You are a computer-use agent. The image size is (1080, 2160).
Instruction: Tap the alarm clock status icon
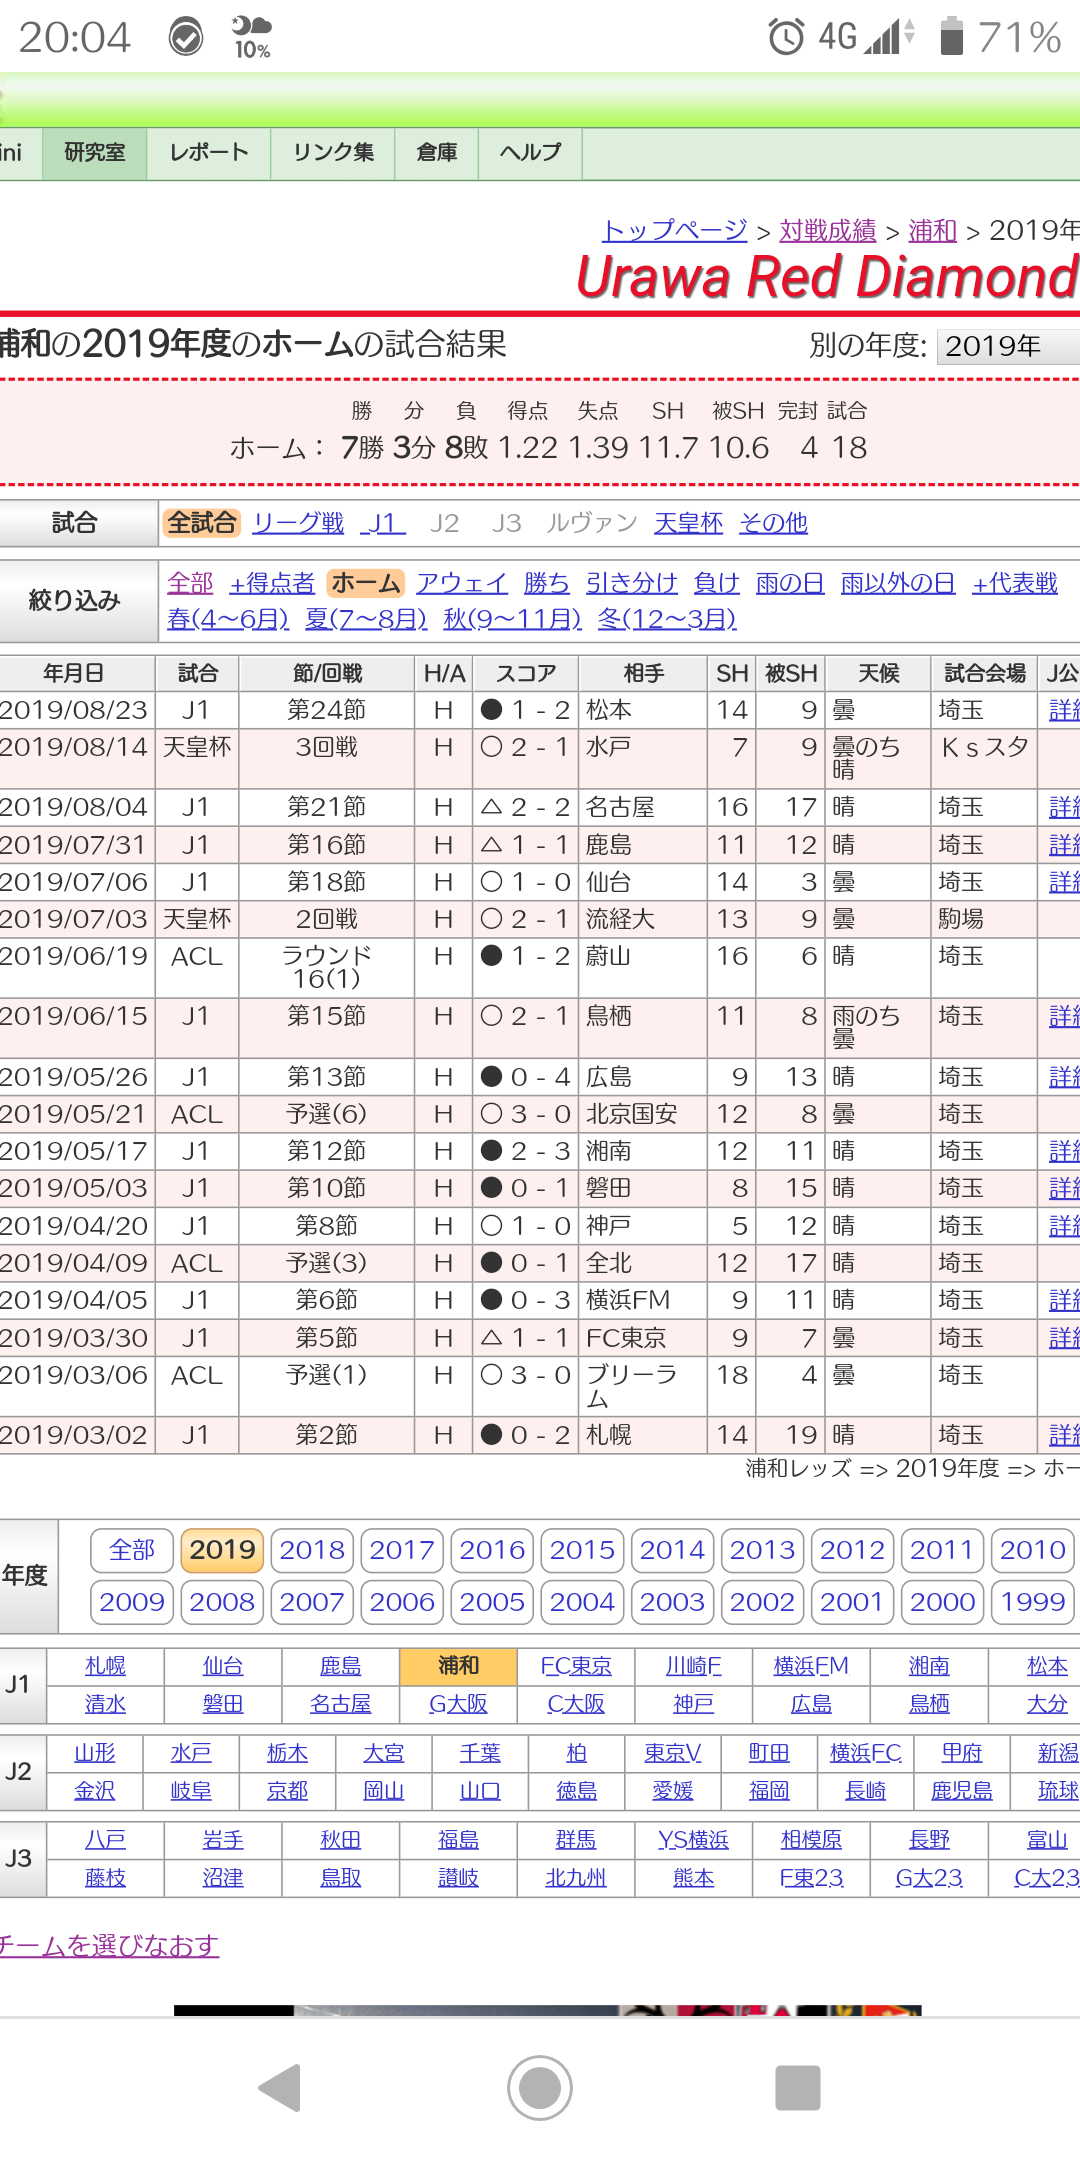tap(786, 37)
